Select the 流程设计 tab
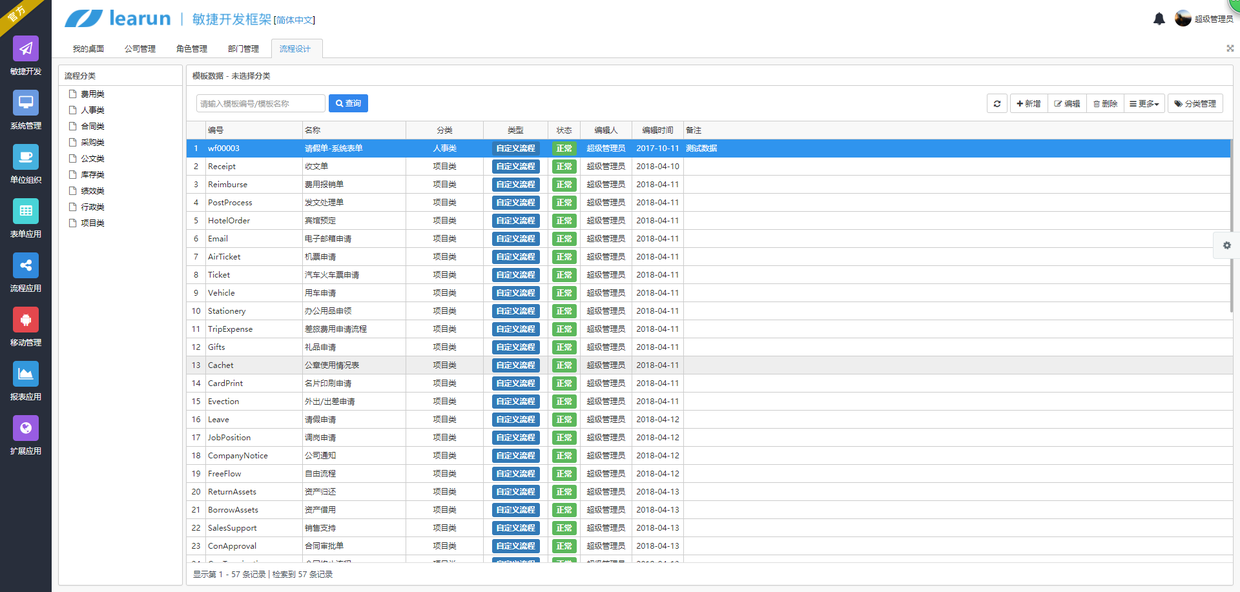1240x592 pixels. 296,48
